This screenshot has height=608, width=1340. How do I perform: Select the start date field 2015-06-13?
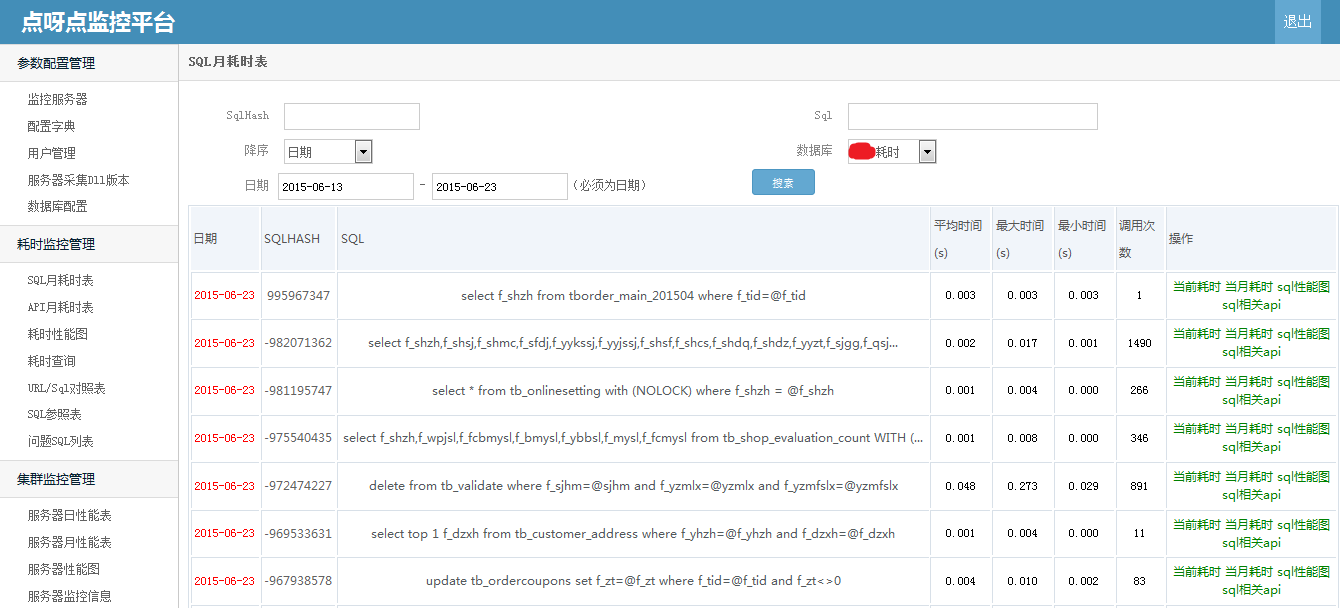pyautogui.click(x=346, y=186)
